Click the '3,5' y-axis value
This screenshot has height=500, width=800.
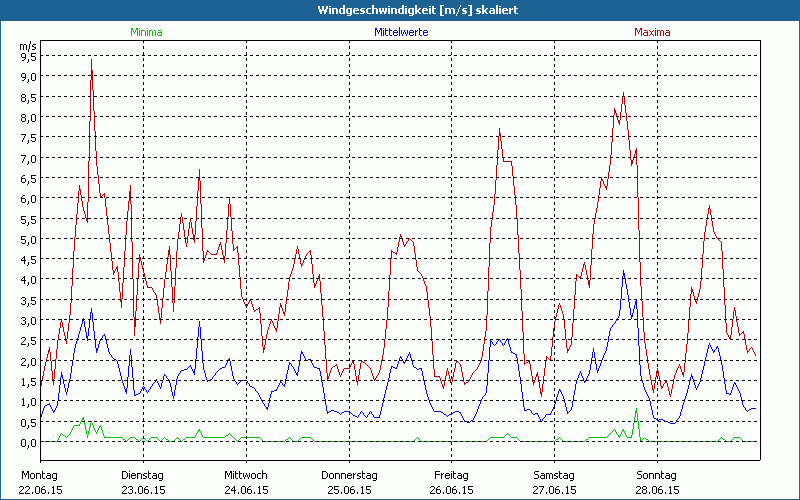point(29,300)
